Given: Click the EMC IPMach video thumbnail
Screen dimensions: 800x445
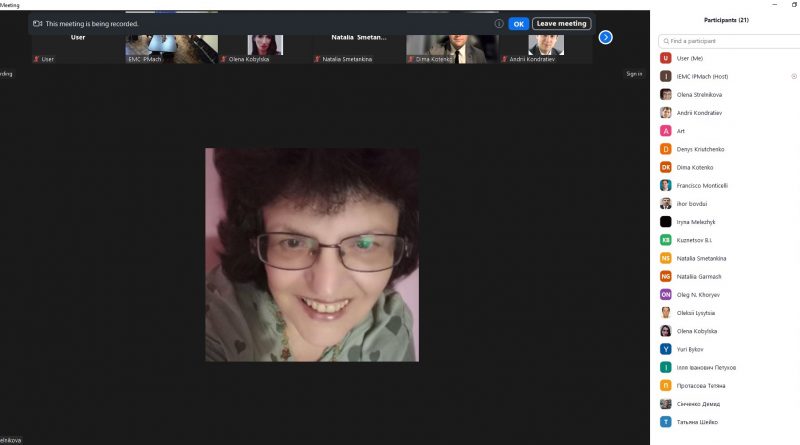Looking at the screenshot, I should [171, 44].
